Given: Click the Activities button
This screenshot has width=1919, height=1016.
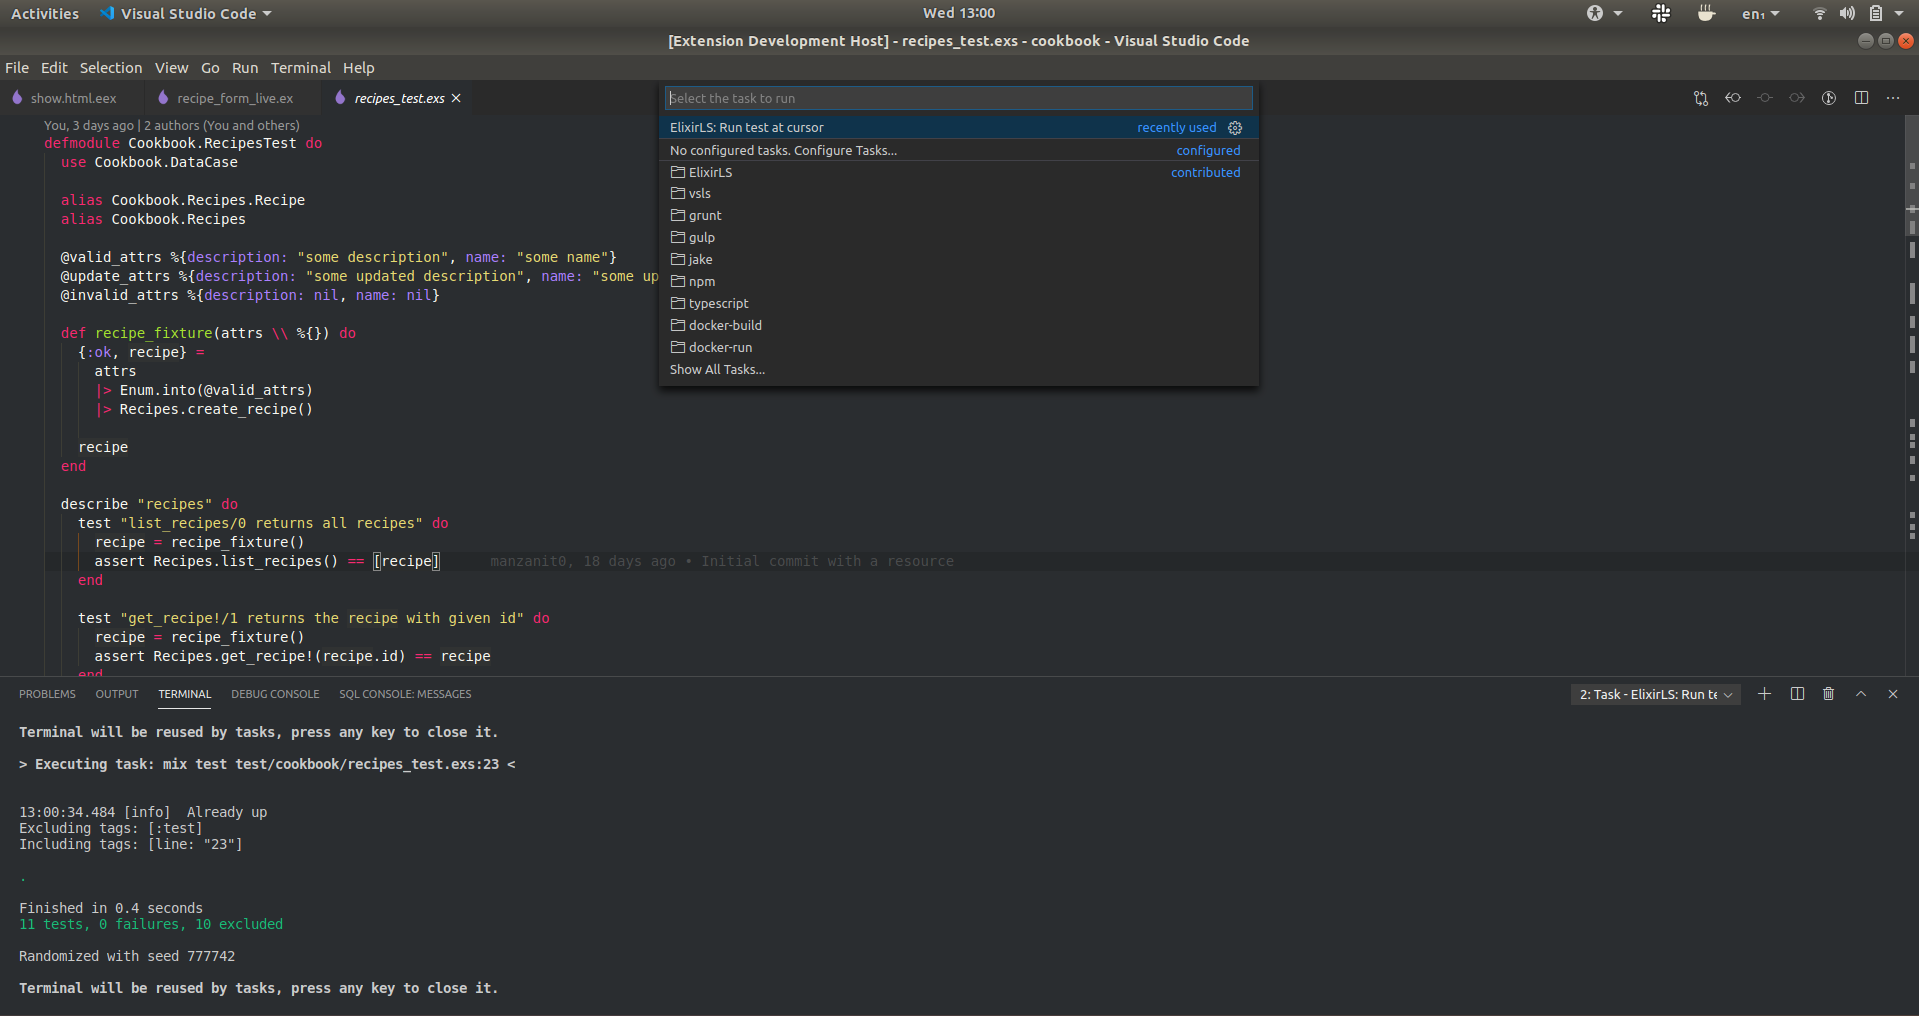Looking at the screenshot, I should tap(45, 13).
